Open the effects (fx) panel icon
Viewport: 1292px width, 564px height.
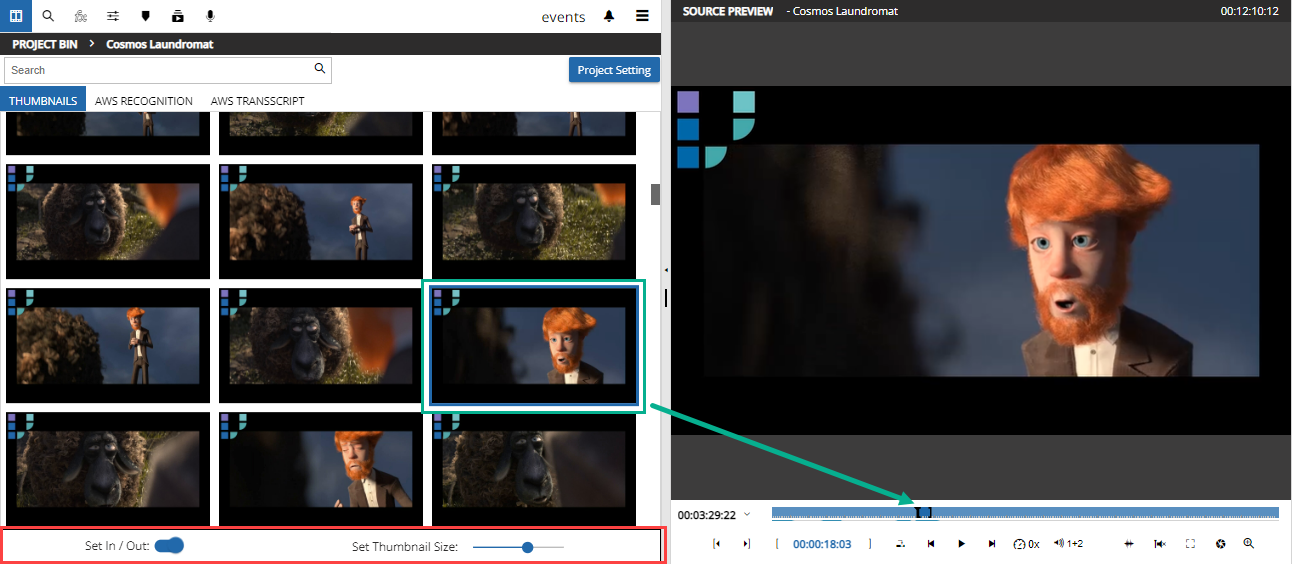pyautogui.click(x=81, y=16)
